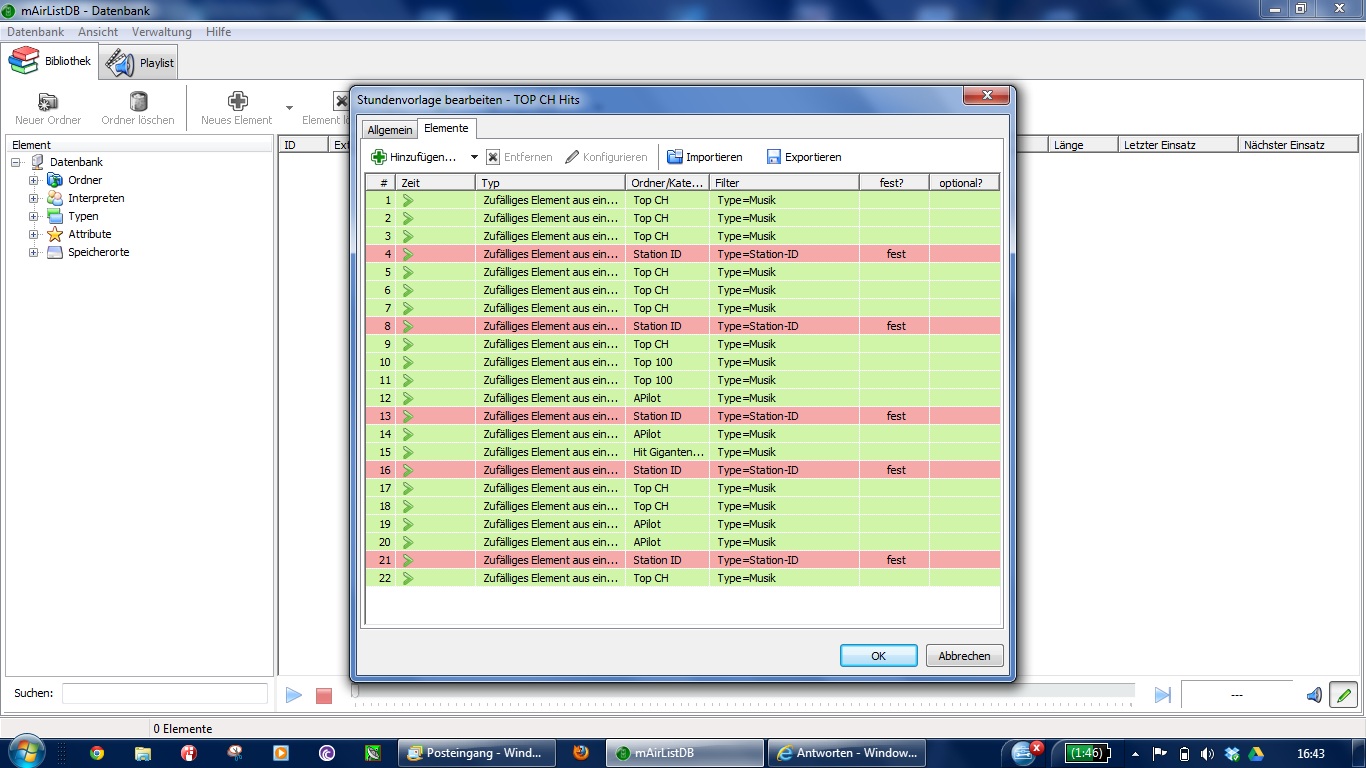Click the Abbrechen button
Screen dimensions: 1366x768
tap(964, 656)
